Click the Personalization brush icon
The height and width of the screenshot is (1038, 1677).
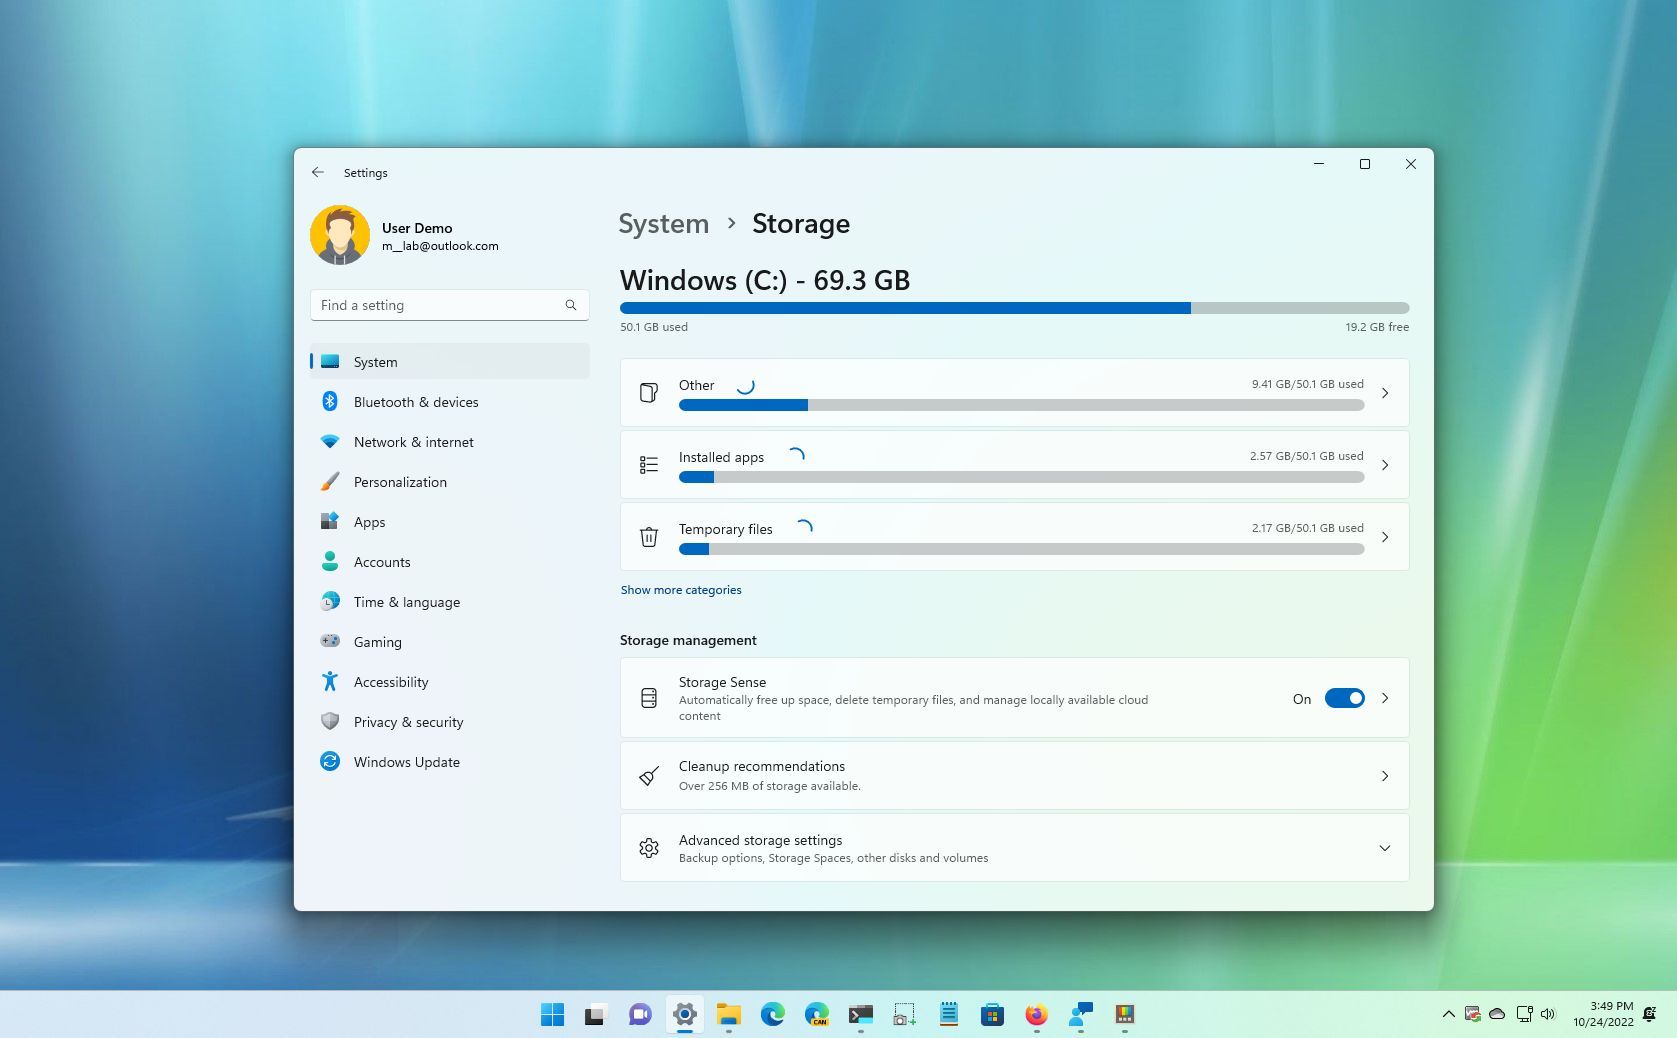[x=331, y=481]
